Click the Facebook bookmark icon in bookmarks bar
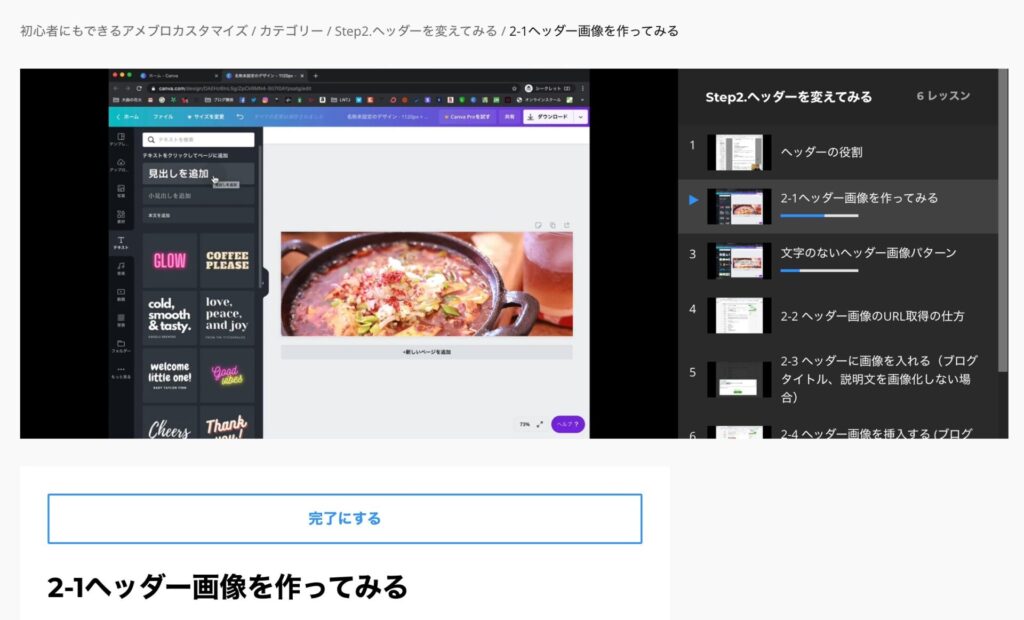 pos(242,100)
